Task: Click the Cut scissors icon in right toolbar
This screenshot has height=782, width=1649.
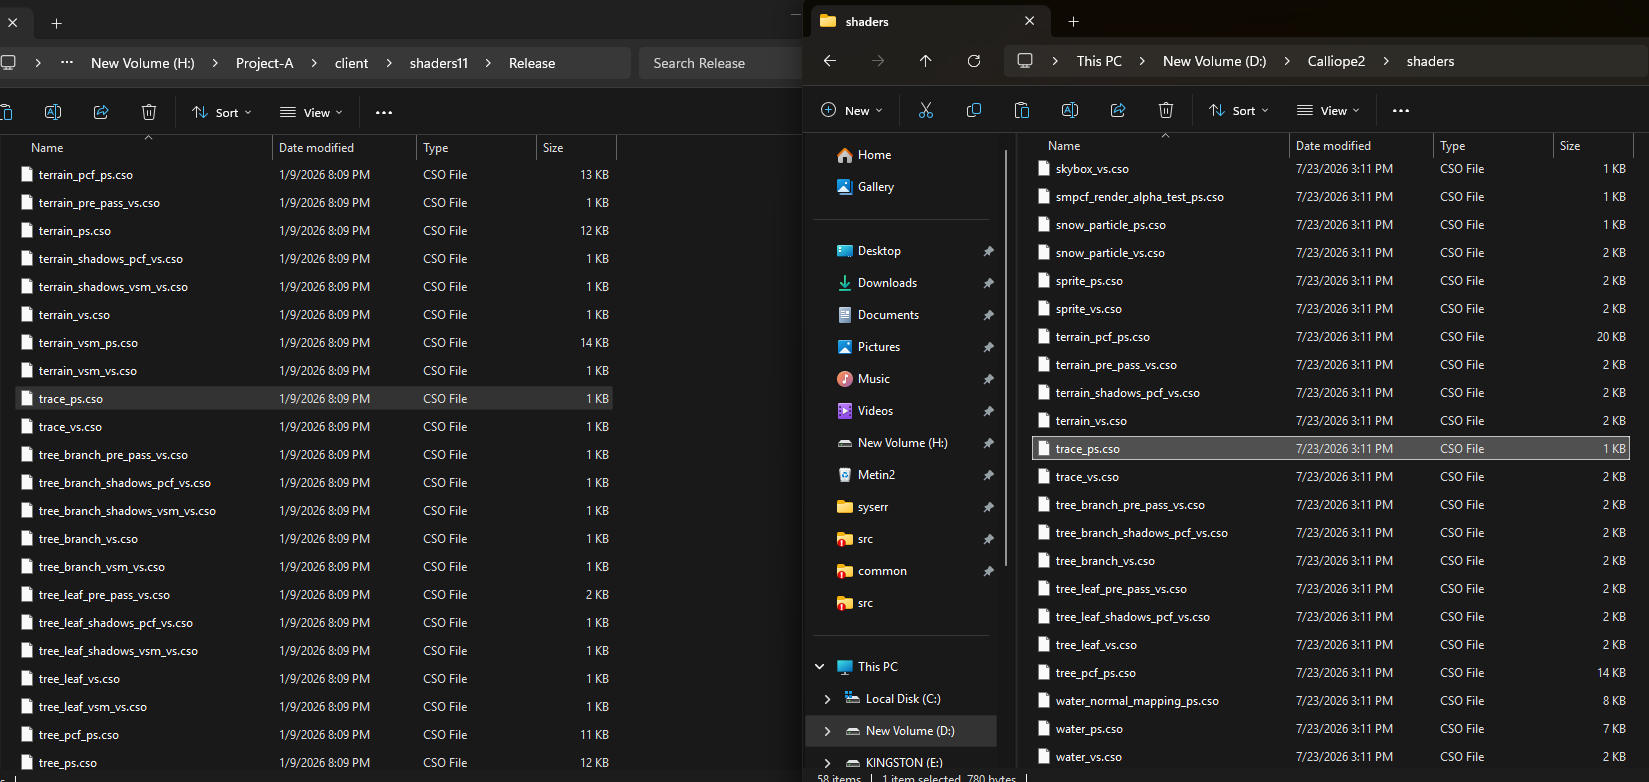Action: click(x=926, y=111)
